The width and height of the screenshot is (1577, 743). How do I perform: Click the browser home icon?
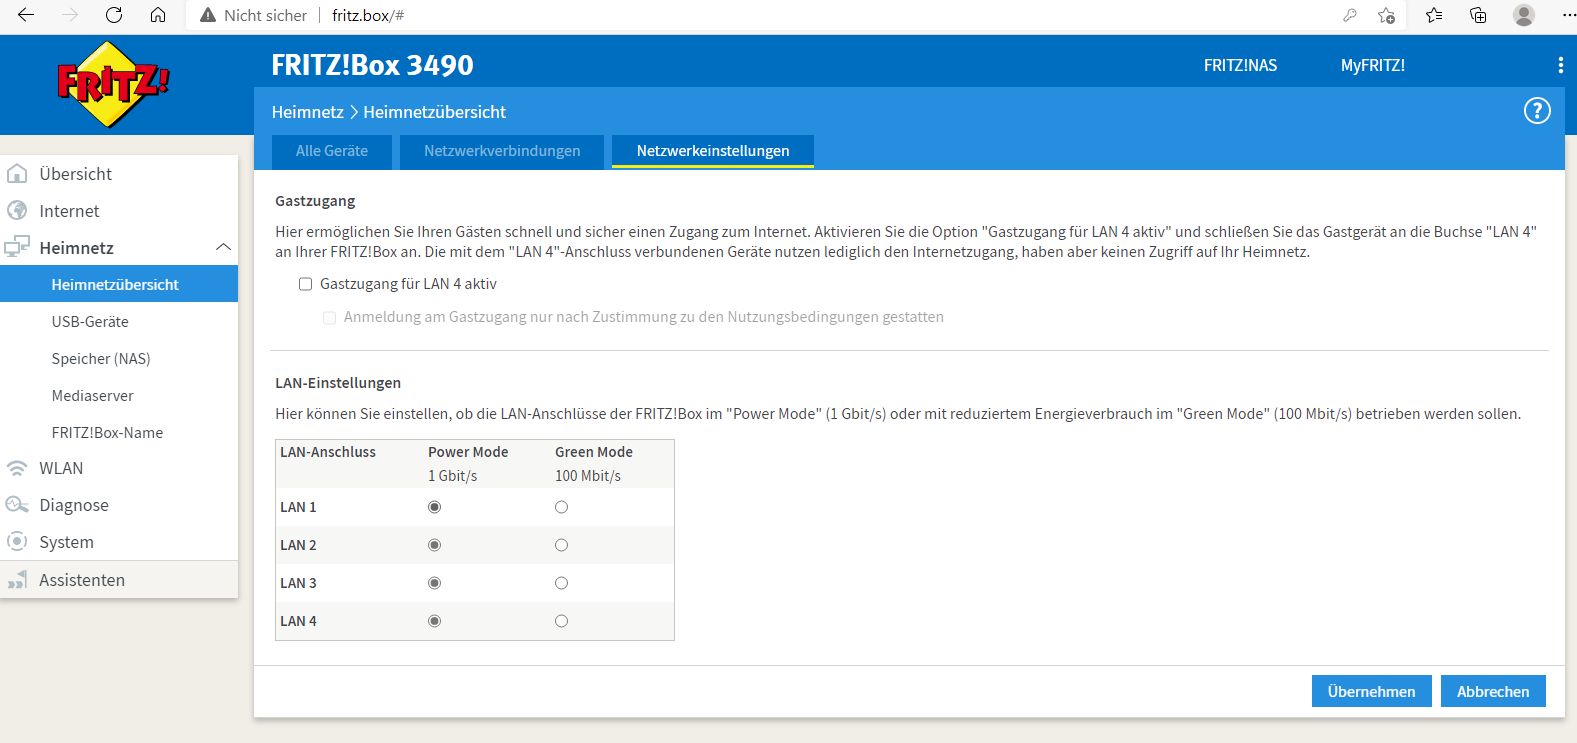click(158, 15)
